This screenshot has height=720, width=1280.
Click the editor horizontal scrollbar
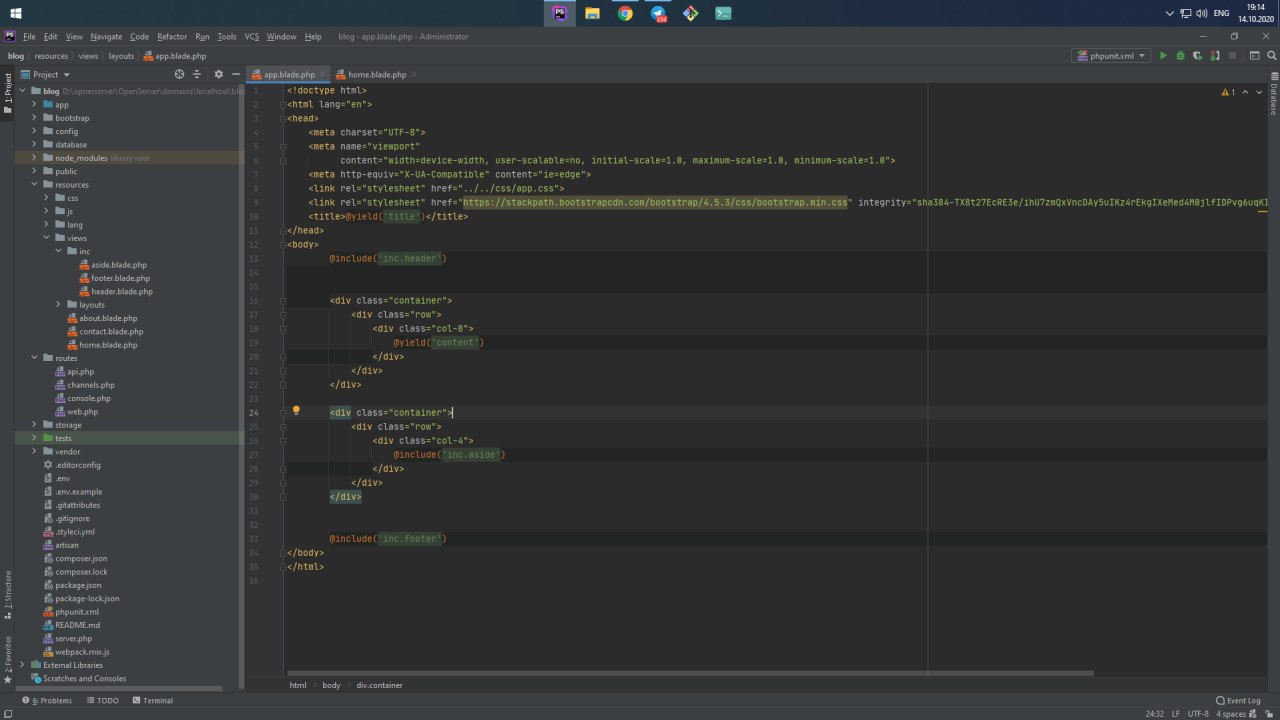point(690,673)
